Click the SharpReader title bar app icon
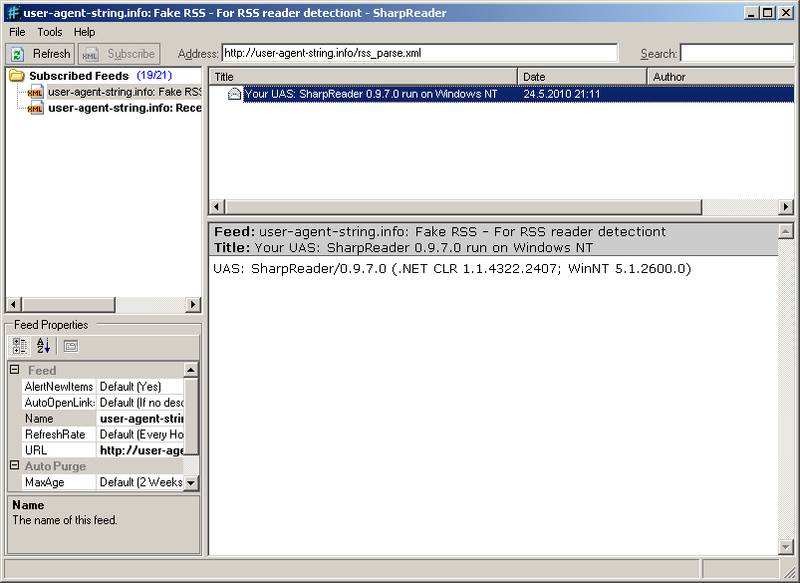Viewport: 800px width, 583px height. click(x=14, y=13)
